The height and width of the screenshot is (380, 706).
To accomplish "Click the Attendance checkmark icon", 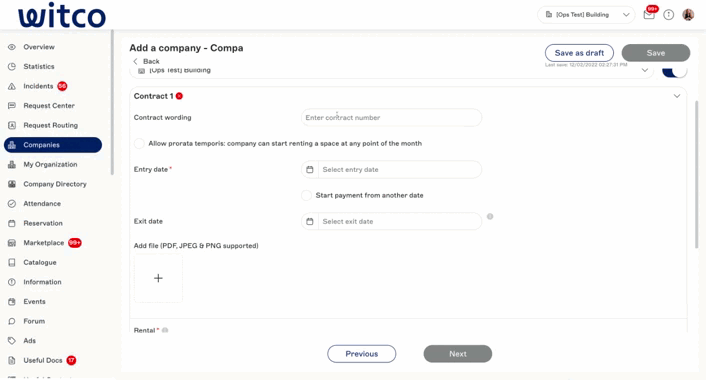I will (x=12, y=204).
